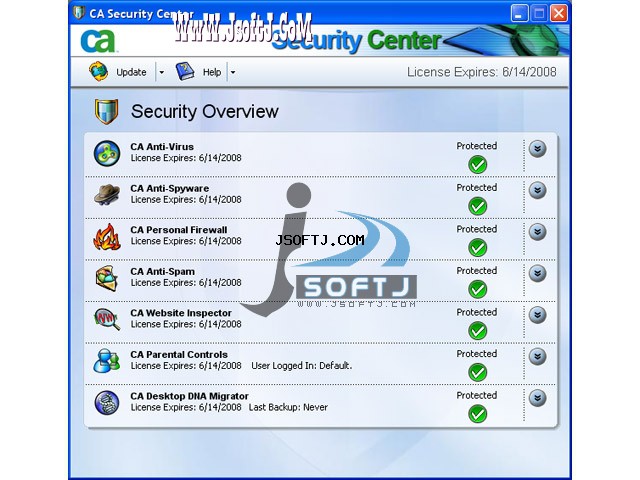This screenshot has height=480, width=640.
Task: Click the Help toolbar label
Action: click(x=212, y=72)
